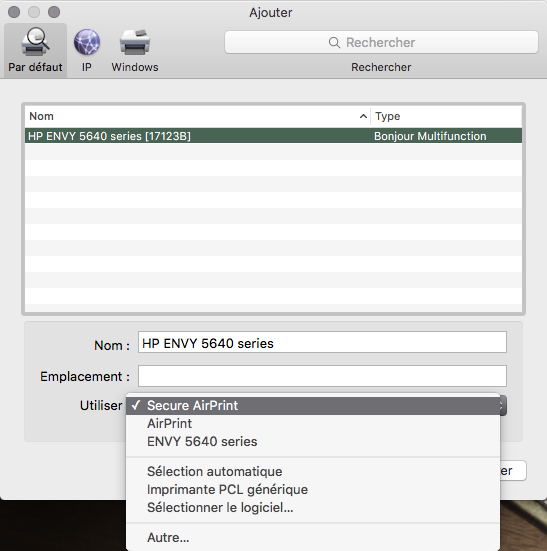This screenshot has width=547, height=551.
Task: Click the Utiliser popup arrows
Action: click(x=503, y=406)
